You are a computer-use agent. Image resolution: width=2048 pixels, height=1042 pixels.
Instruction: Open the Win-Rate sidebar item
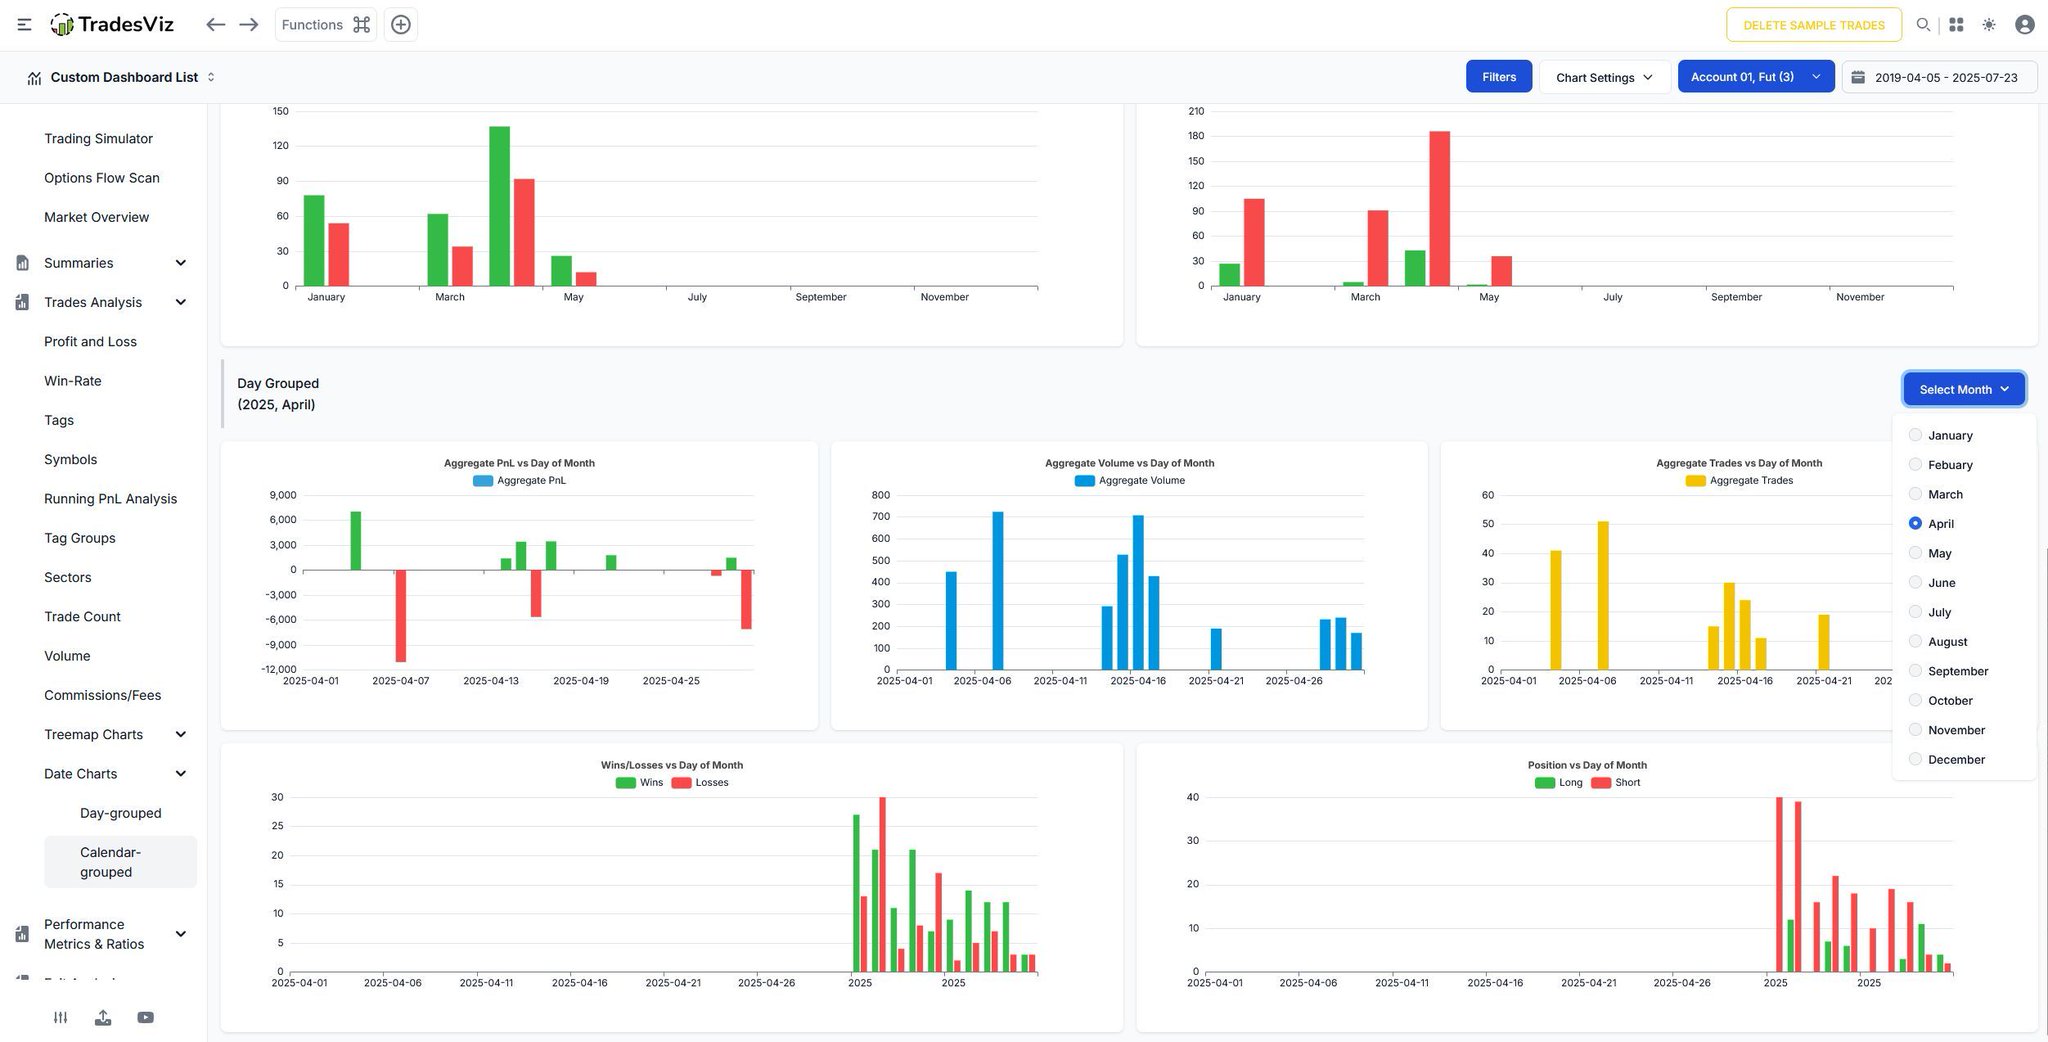point(73,381)
